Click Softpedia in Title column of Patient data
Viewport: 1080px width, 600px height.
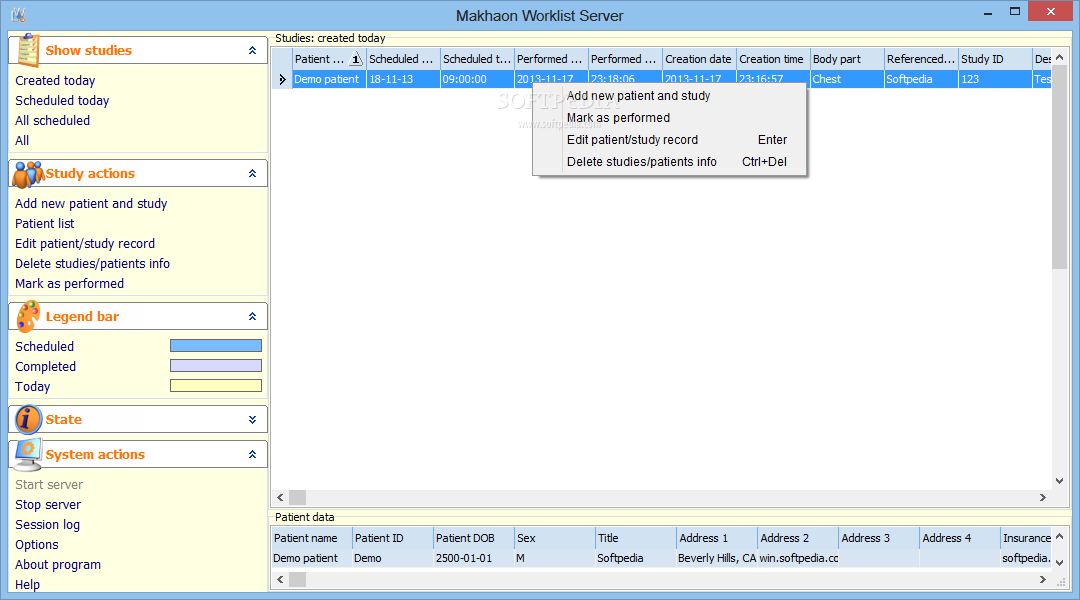(636, 558)
